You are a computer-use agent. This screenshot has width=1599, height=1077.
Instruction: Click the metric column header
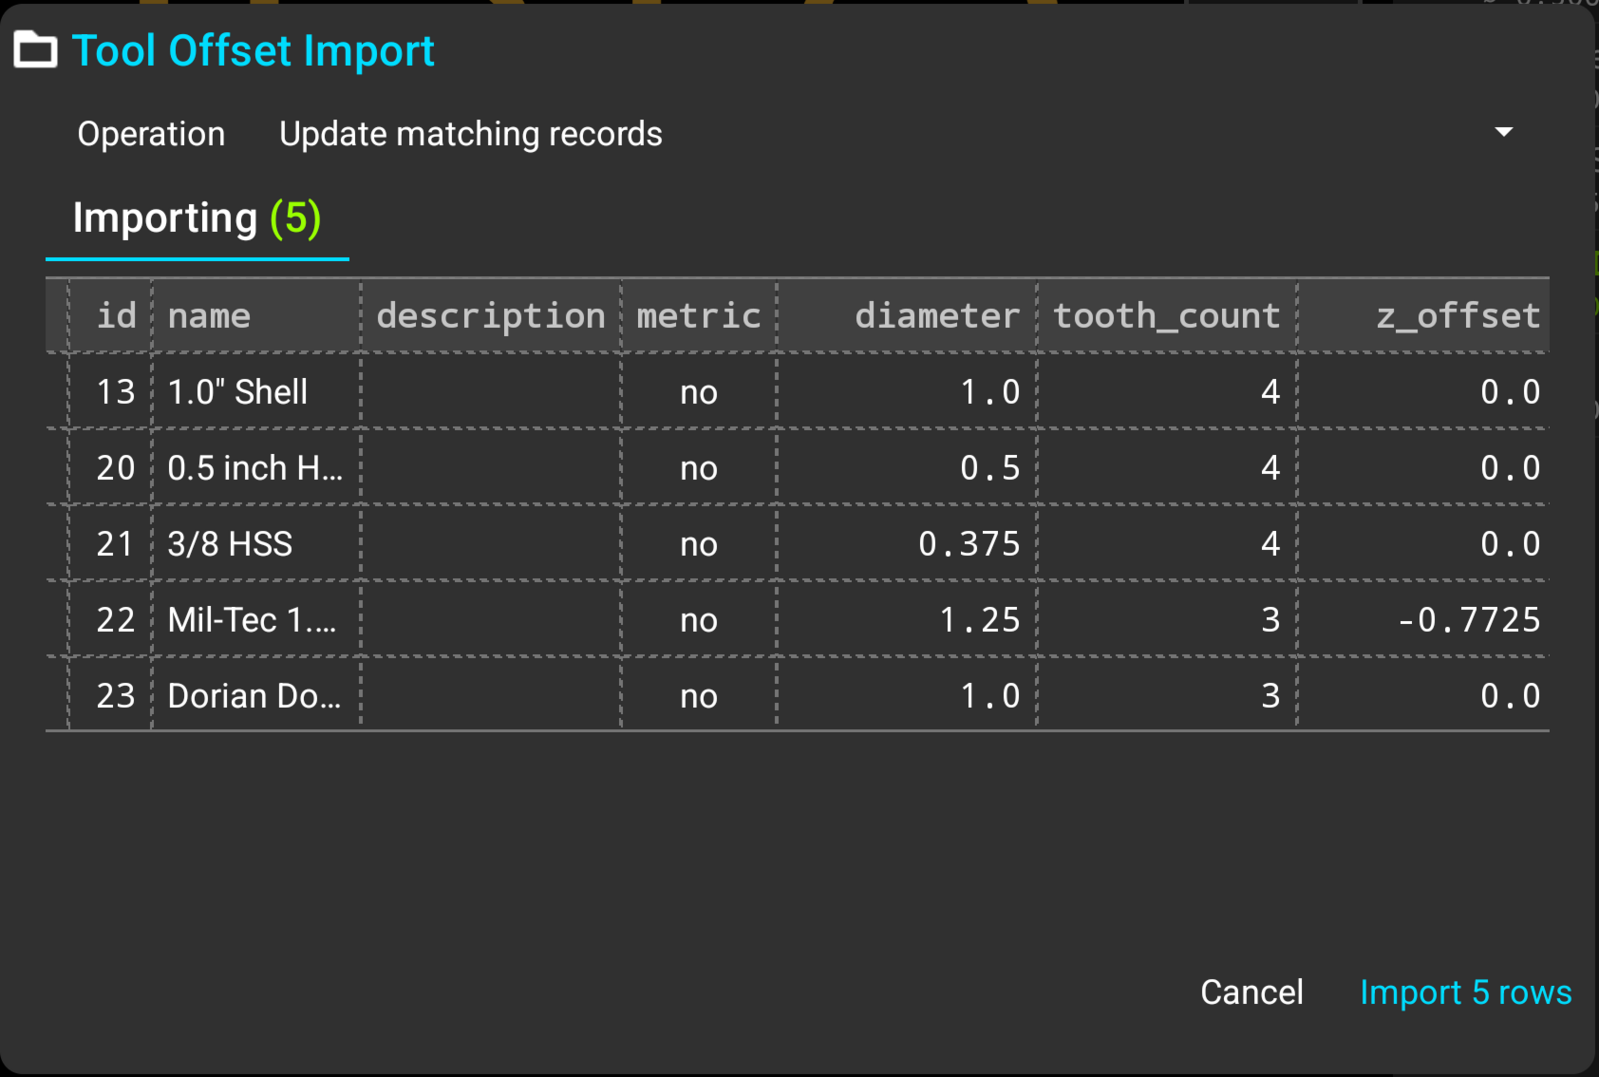698,316
